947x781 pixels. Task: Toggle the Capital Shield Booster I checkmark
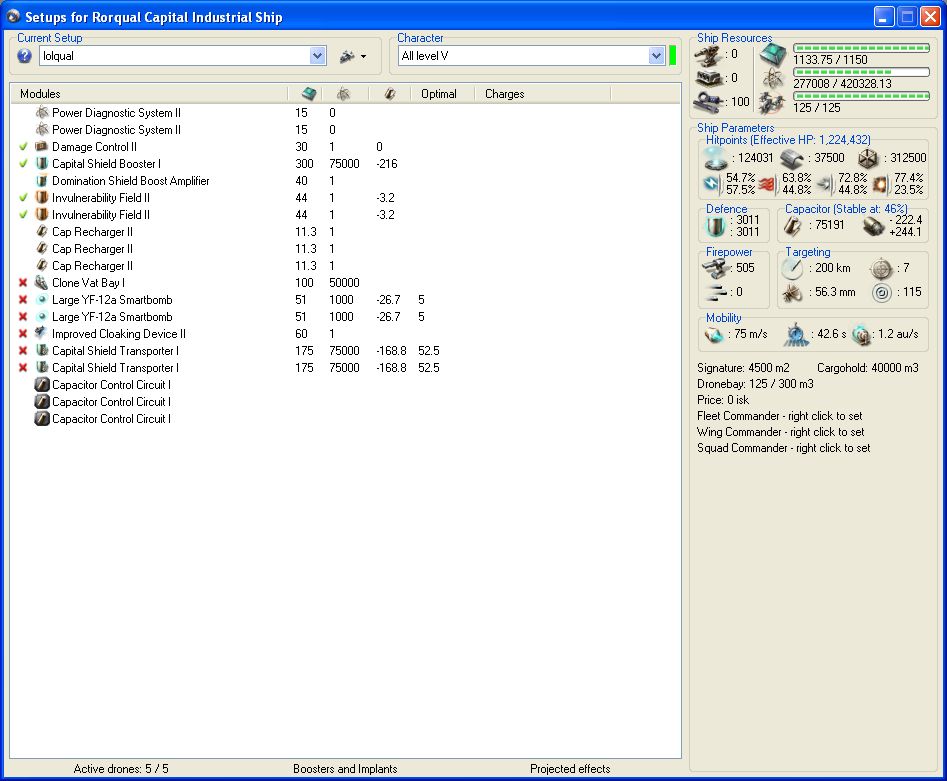pyautogui.click(x=24, y=164)
